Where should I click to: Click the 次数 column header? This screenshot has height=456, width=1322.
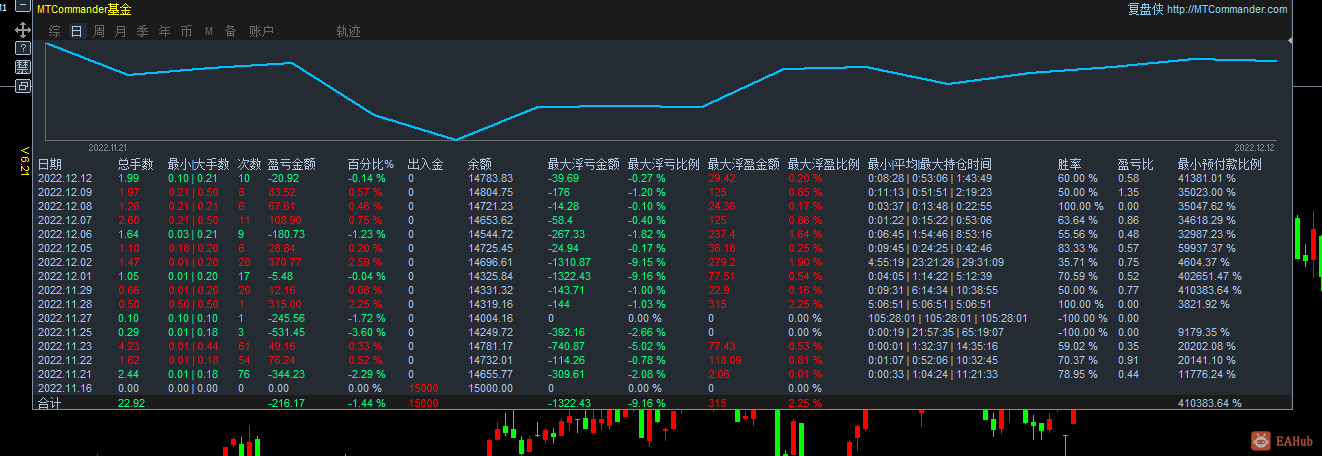(x=249, y=164)
